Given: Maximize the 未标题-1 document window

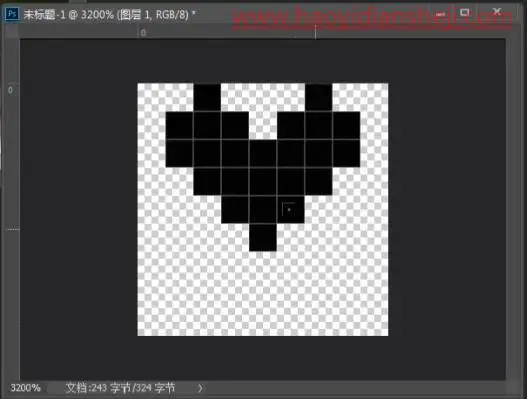Looking at the screenshot, I should (x=465, y=13).
